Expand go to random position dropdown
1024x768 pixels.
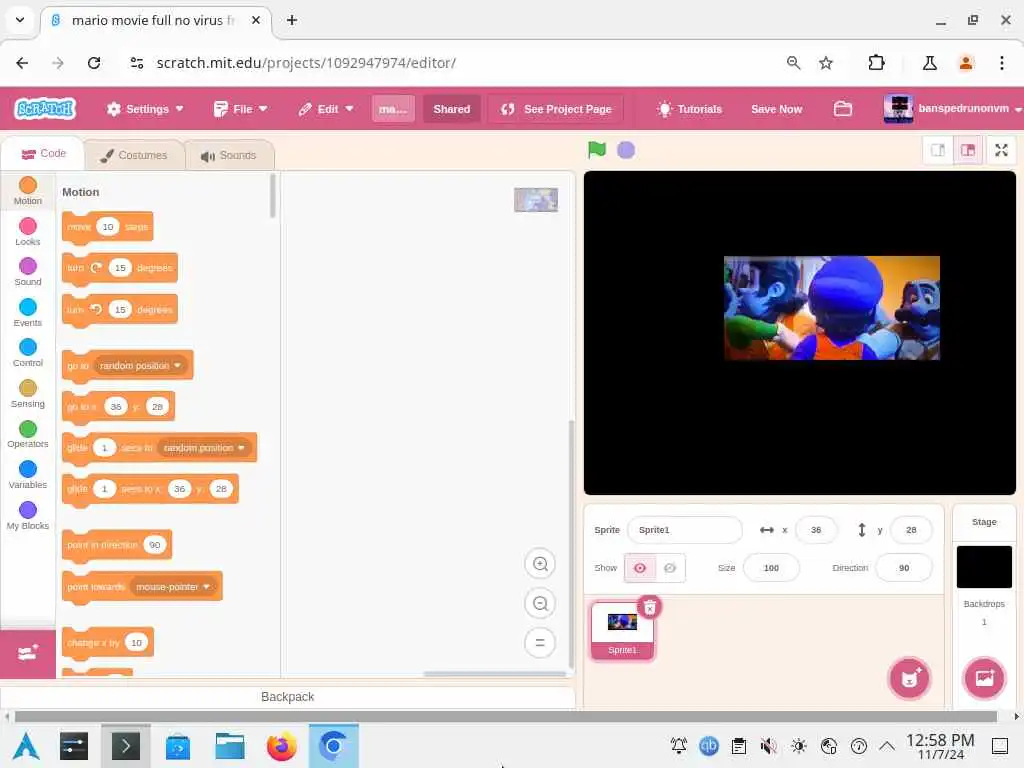140,365
